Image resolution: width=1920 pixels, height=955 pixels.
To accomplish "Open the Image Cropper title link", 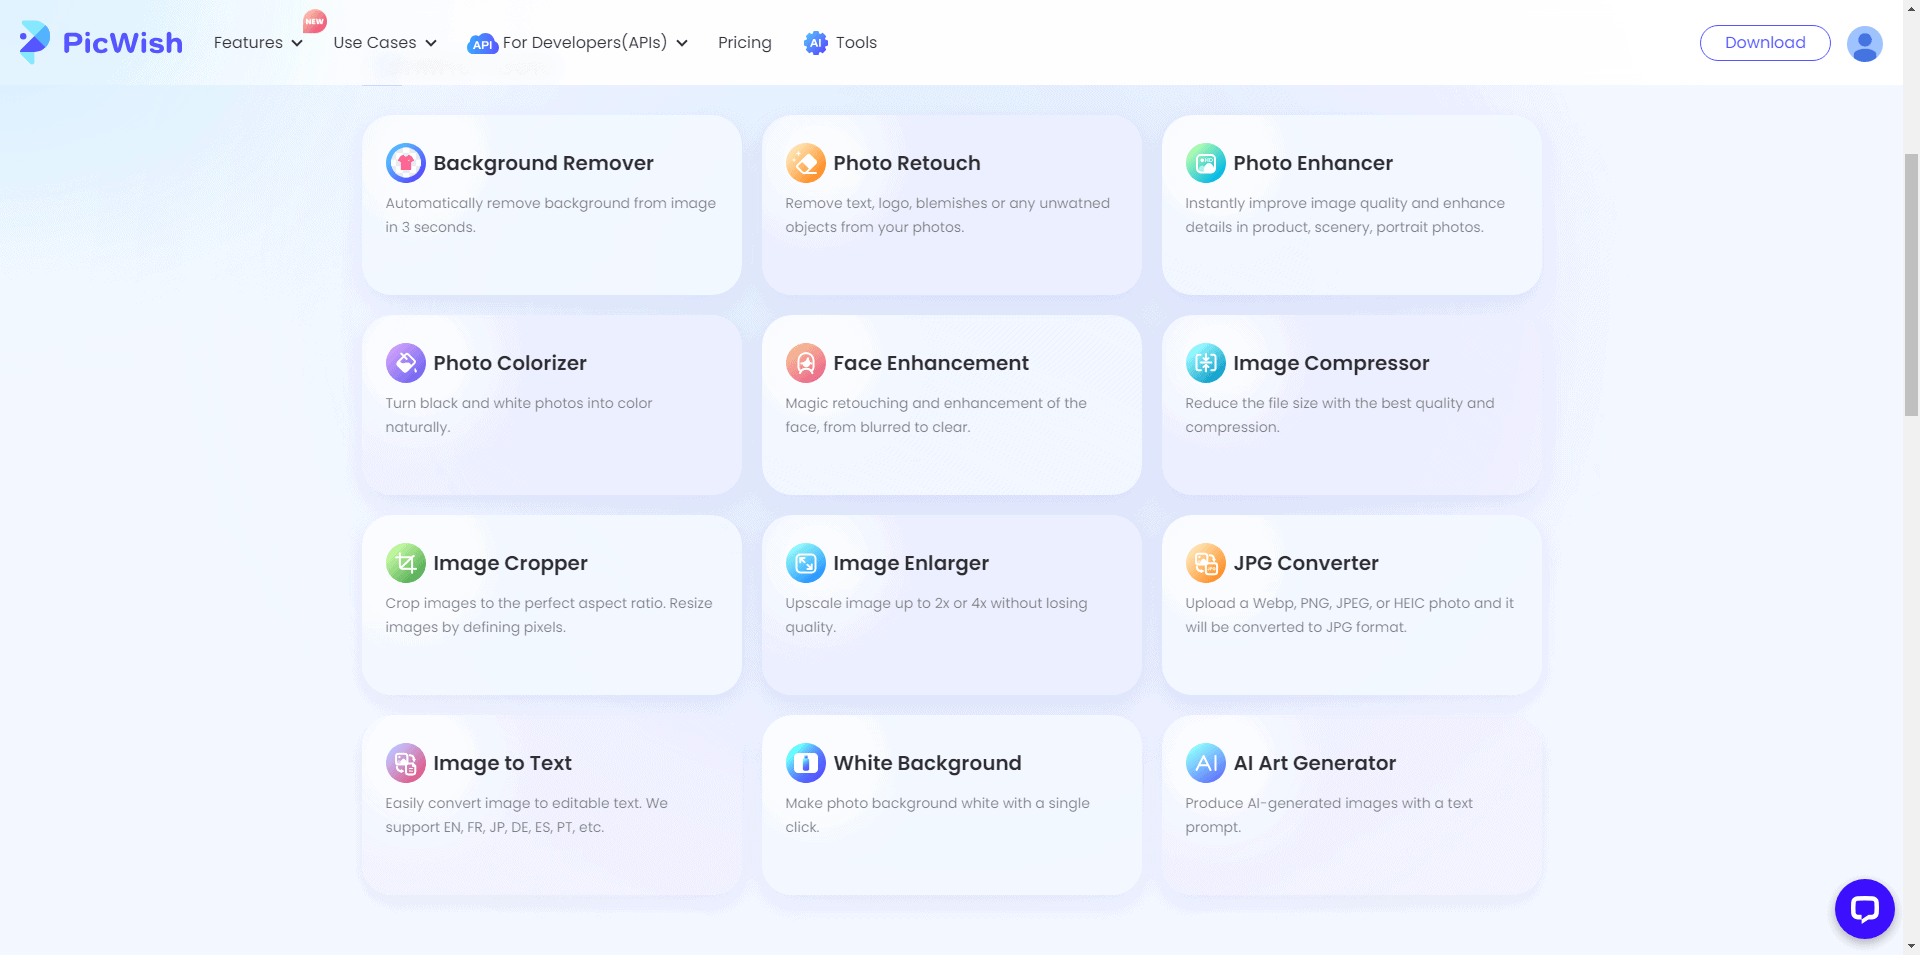I will [x=510, y=563].
